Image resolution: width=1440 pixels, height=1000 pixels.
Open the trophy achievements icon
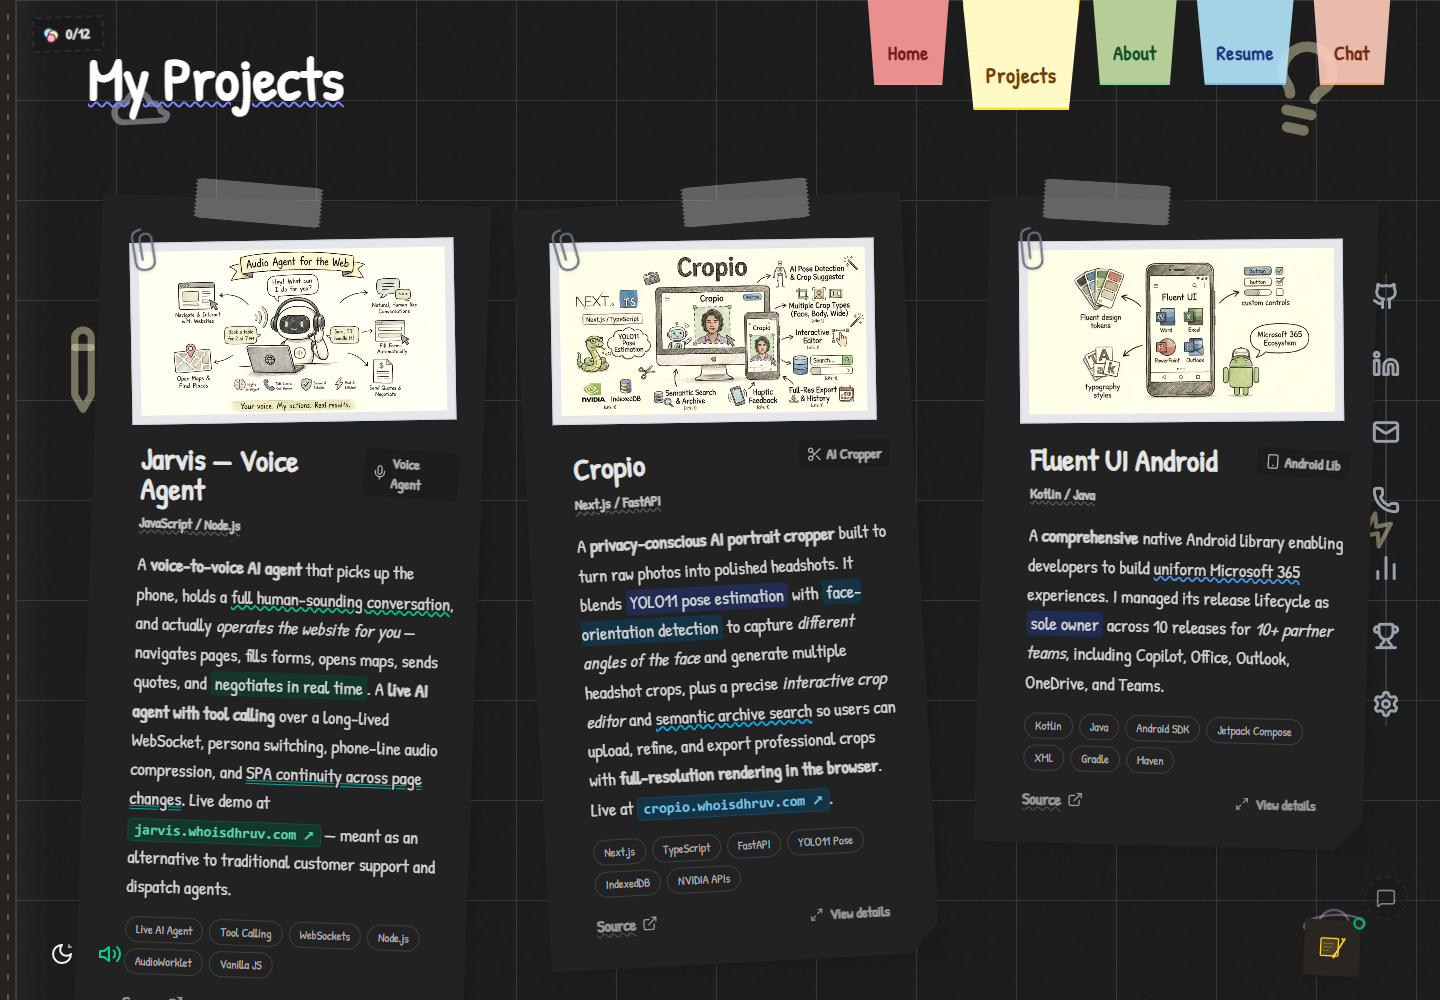tap(1386, 636)
